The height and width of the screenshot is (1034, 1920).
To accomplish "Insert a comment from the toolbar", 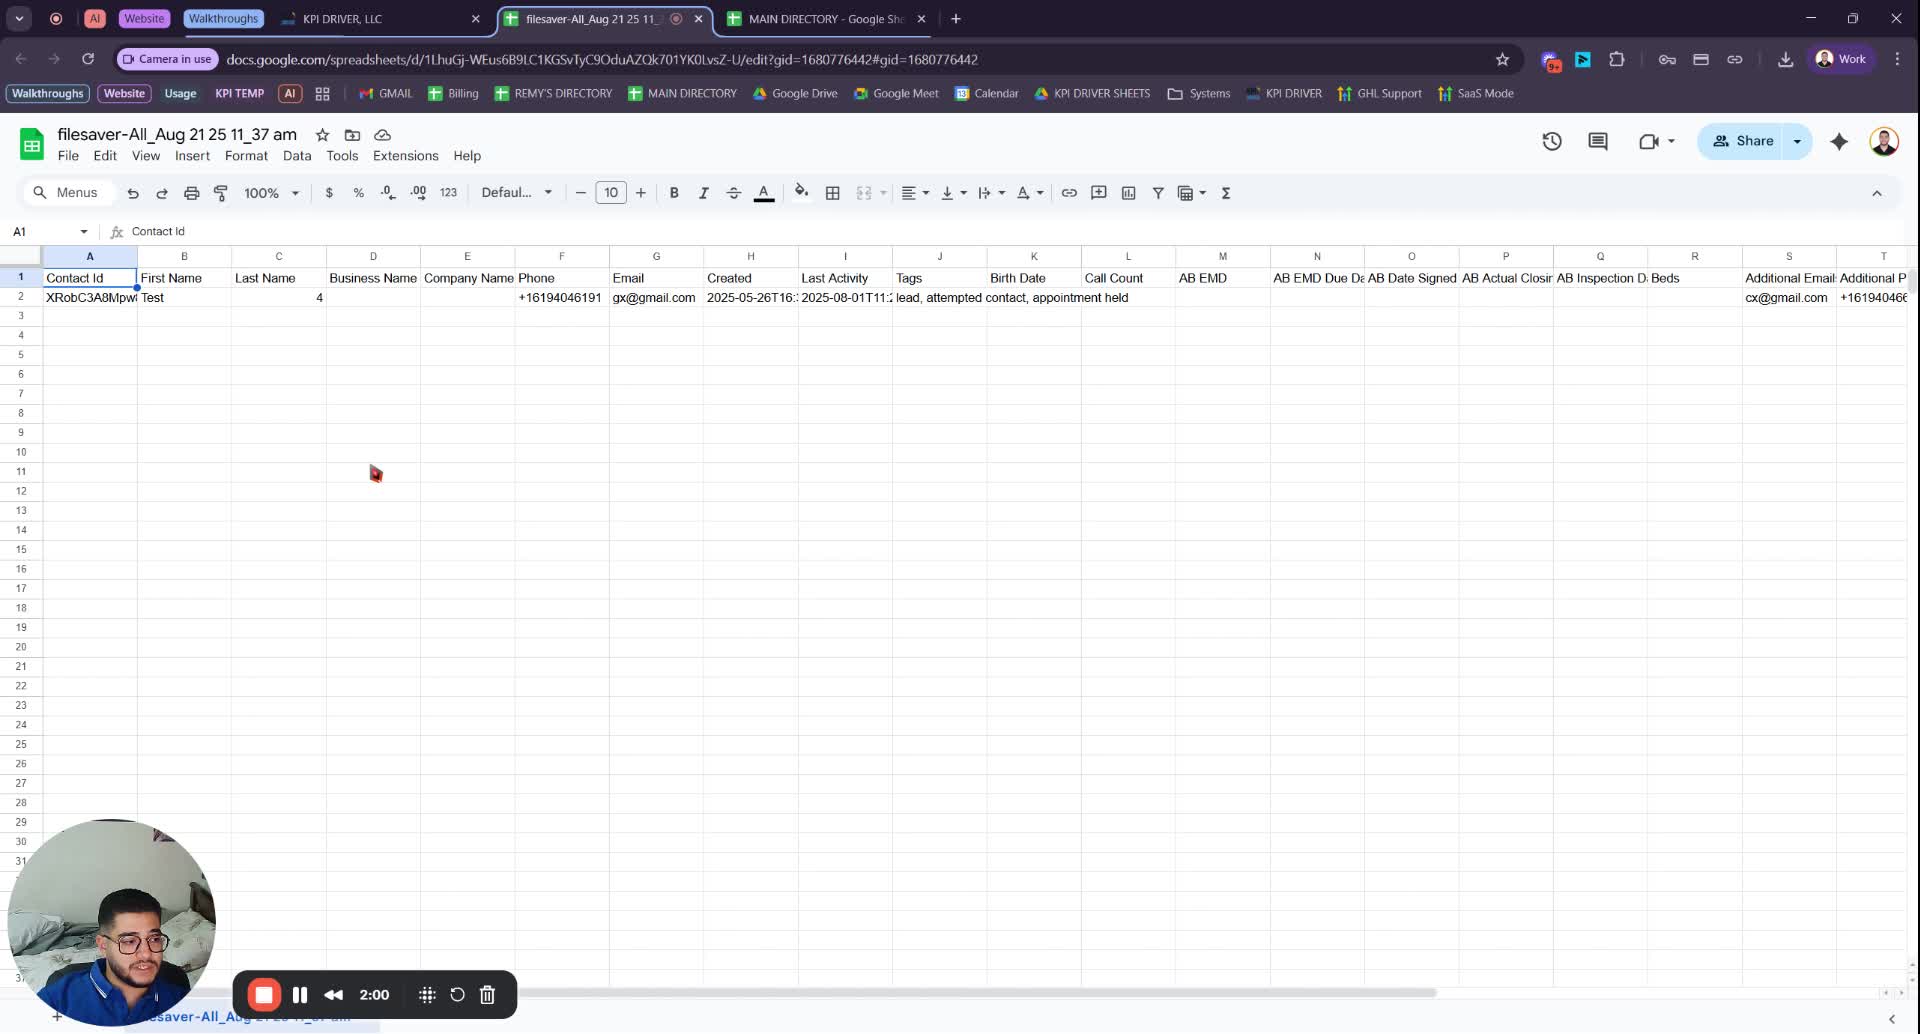I will click(1098, 193).
